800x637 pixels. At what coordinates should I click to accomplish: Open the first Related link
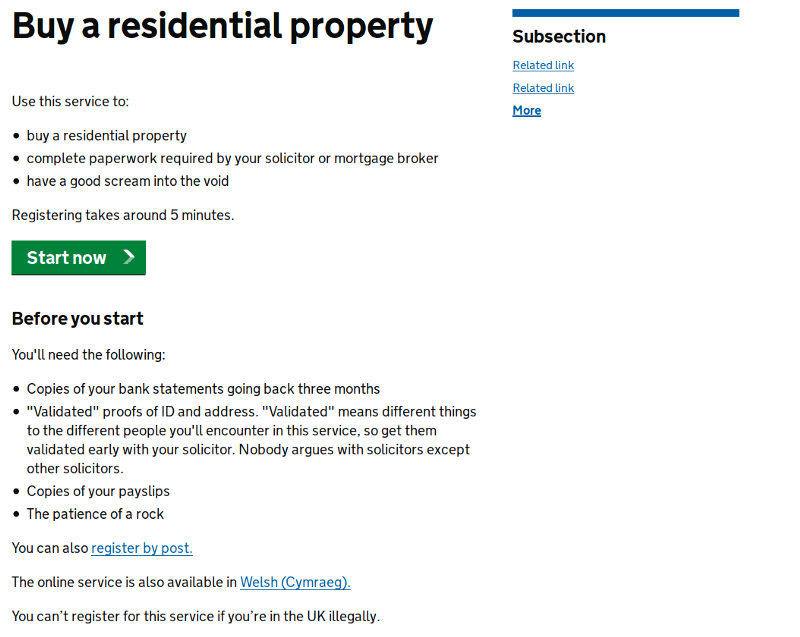543,65
